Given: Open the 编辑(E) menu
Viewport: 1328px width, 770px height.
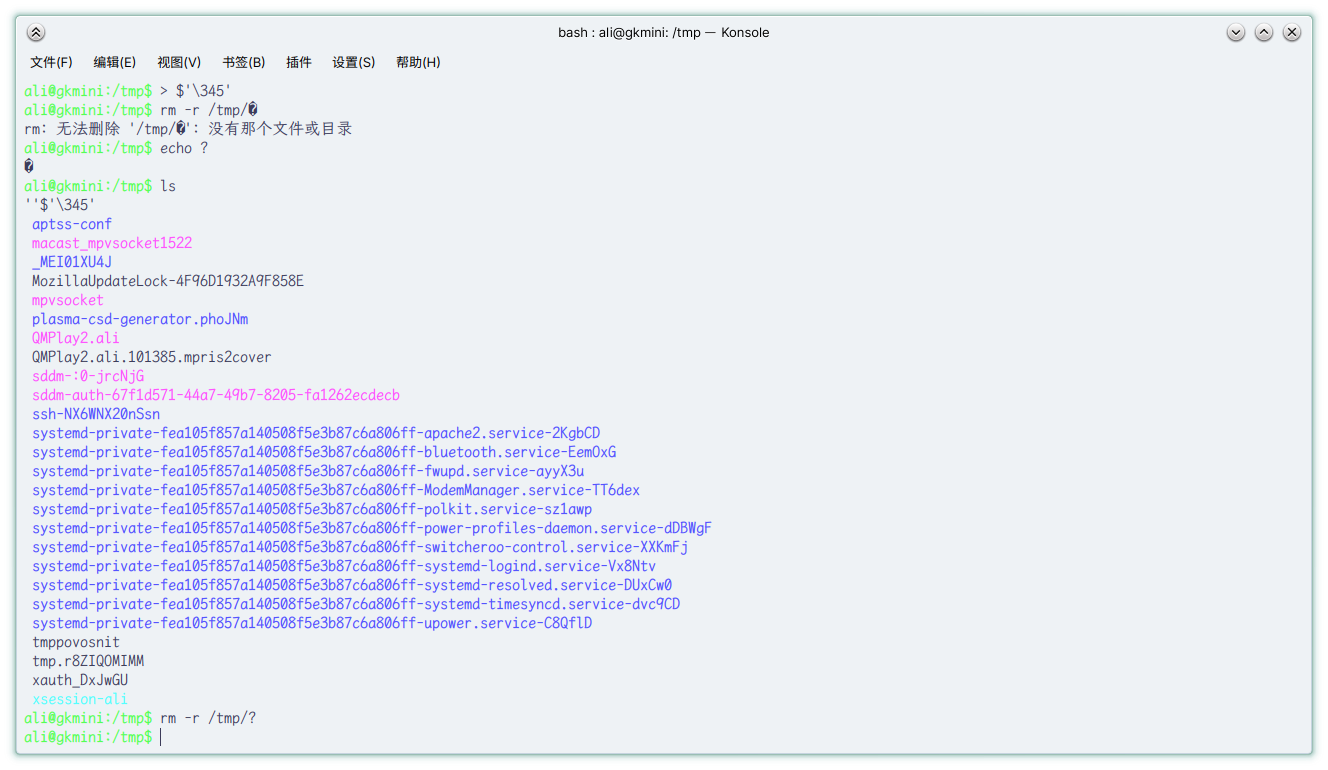Looking at the screenshot, I should point(115,62).
